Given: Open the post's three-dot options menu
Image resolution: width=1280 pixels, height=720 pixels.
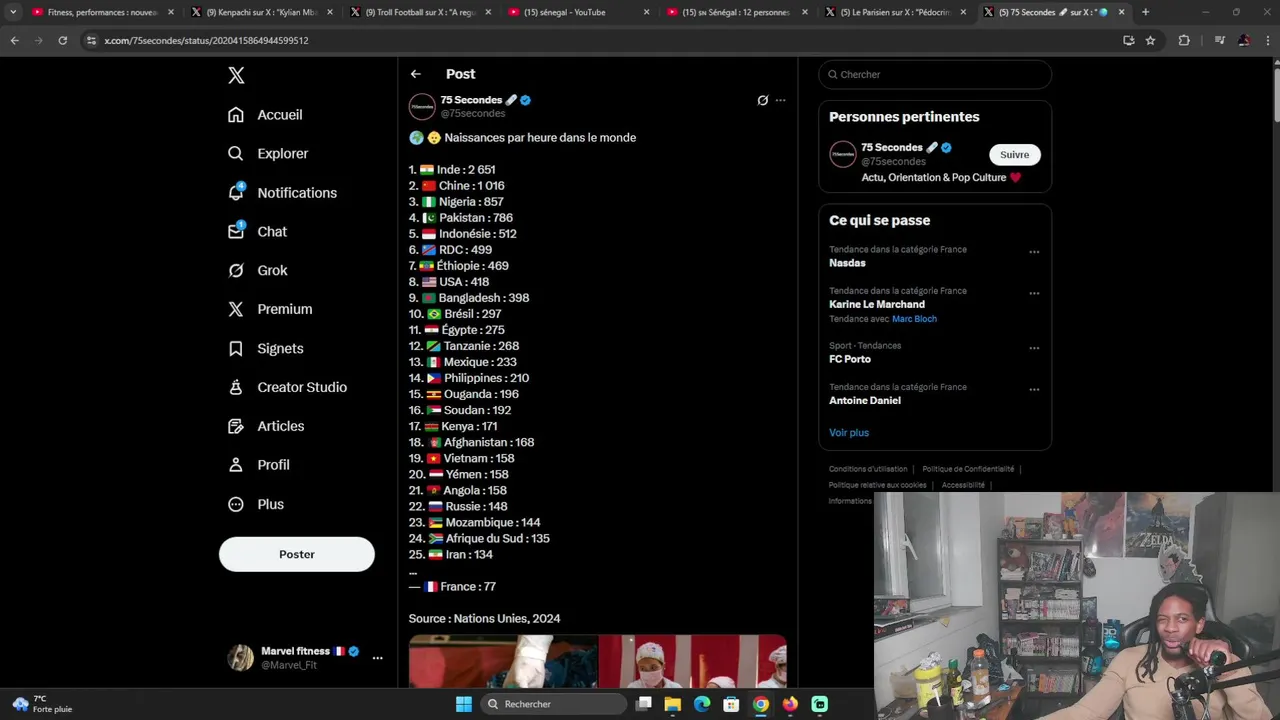Looking at the screenshot, I should click(x=781, y=100).
